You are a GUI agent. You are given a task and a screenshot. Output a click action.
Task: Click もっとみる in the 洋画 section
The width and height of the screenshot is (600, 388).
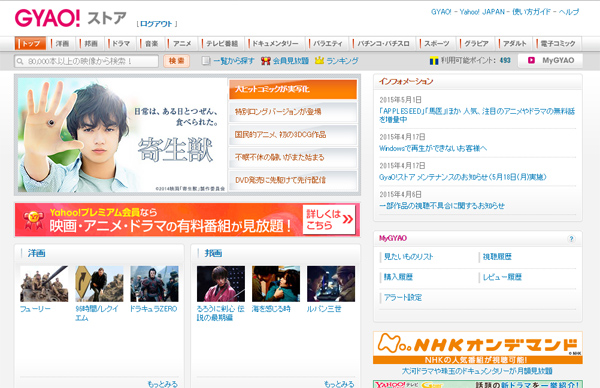162,384
